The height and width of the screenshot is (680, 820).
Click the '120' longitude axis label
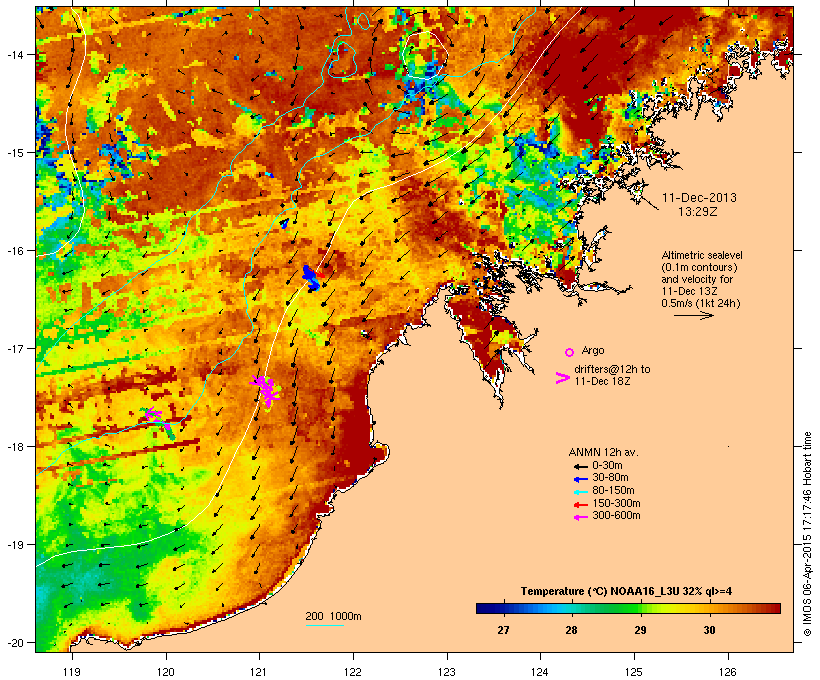pos(166,672)
